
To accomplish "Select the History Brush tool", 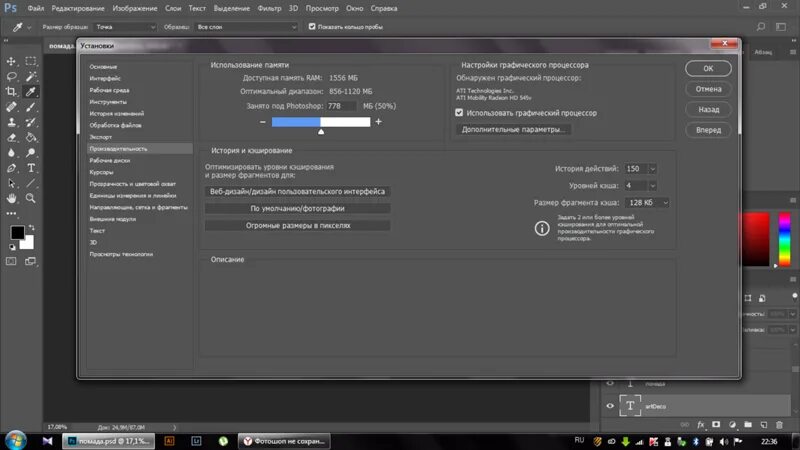I will point(31,122).
